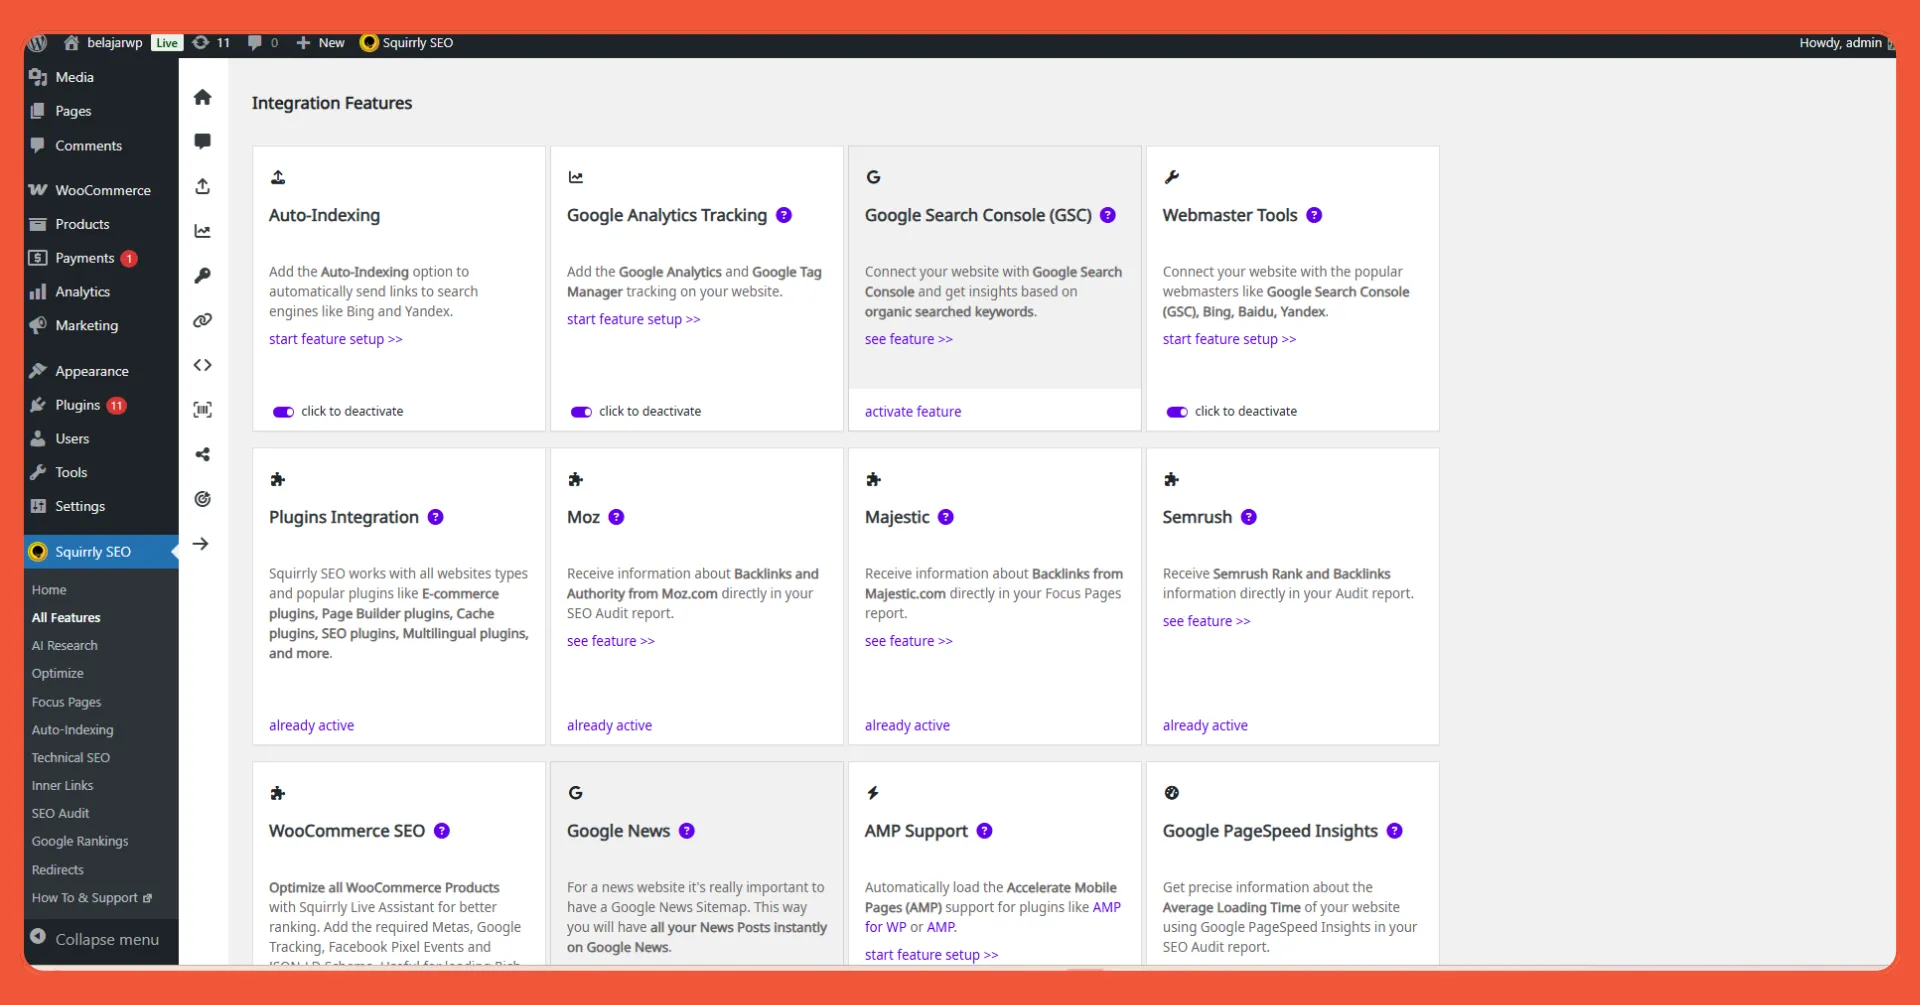Open Squirrly SEO in the top admin bar
This screenshot has width=1920, height=1005.
(x=407, y=43)
